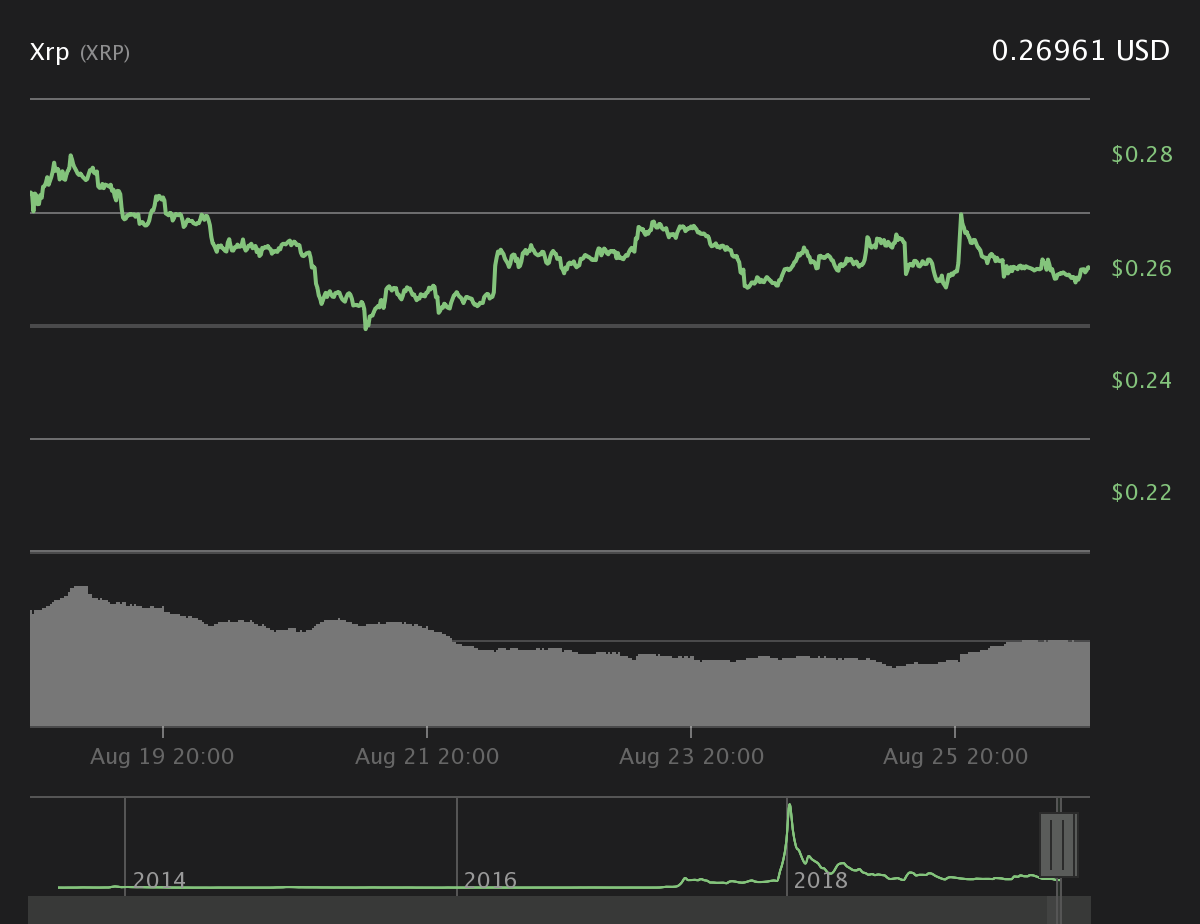The height and width of the screenshot is (924, 1200).
Task: Click the $0.24 price axis label
Action: pyautogui.click(x=1141, y=380)
